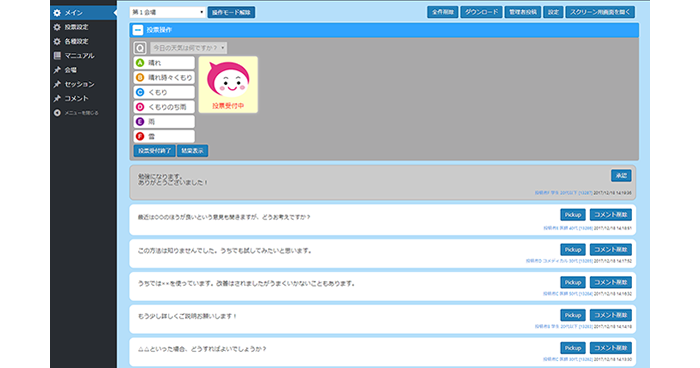Click the Q question icon
This screenshot has height=368, width=700.
click(140, 48)
